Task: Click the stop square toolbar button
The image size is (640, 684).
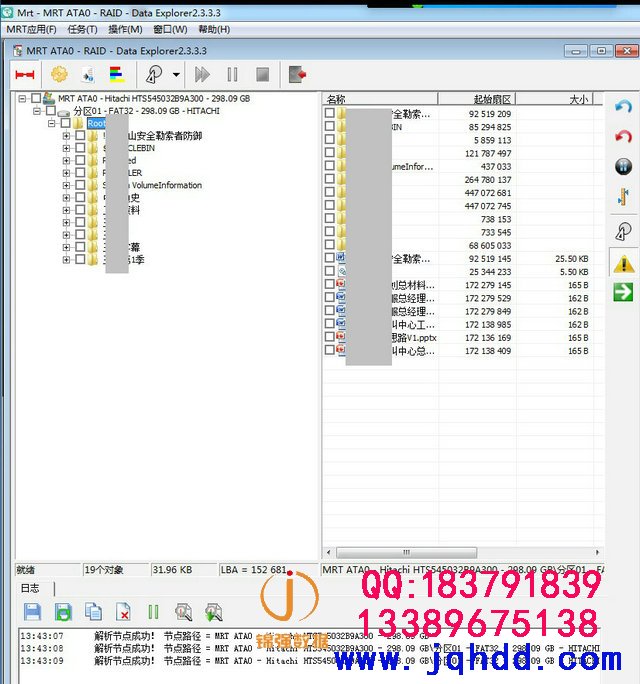Action: tap(262, 75)
